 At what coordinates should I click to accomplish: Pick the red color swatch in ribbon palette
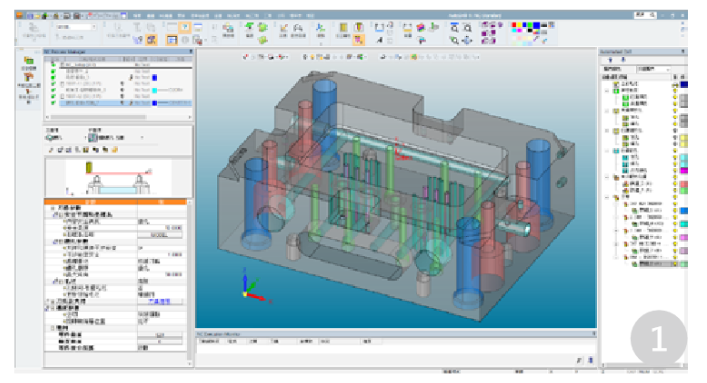coord(514,25)
